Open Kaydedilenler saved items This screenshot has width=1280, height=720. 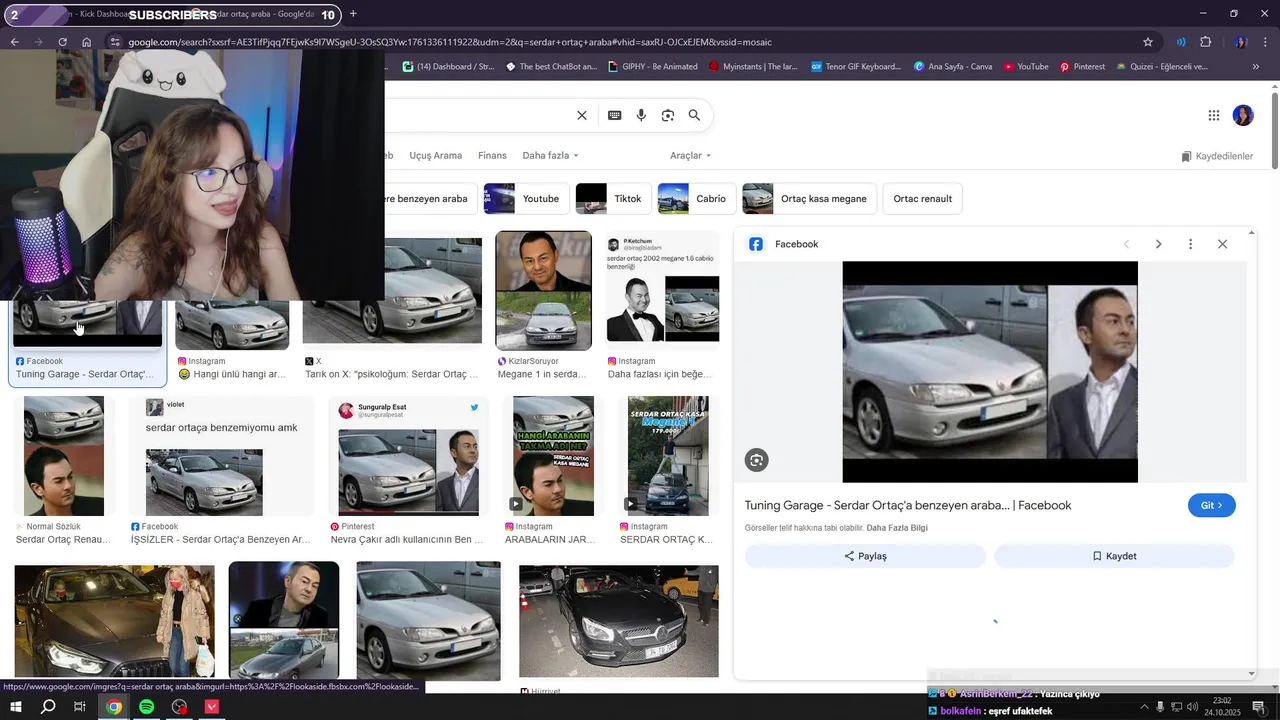point(1217,157)
